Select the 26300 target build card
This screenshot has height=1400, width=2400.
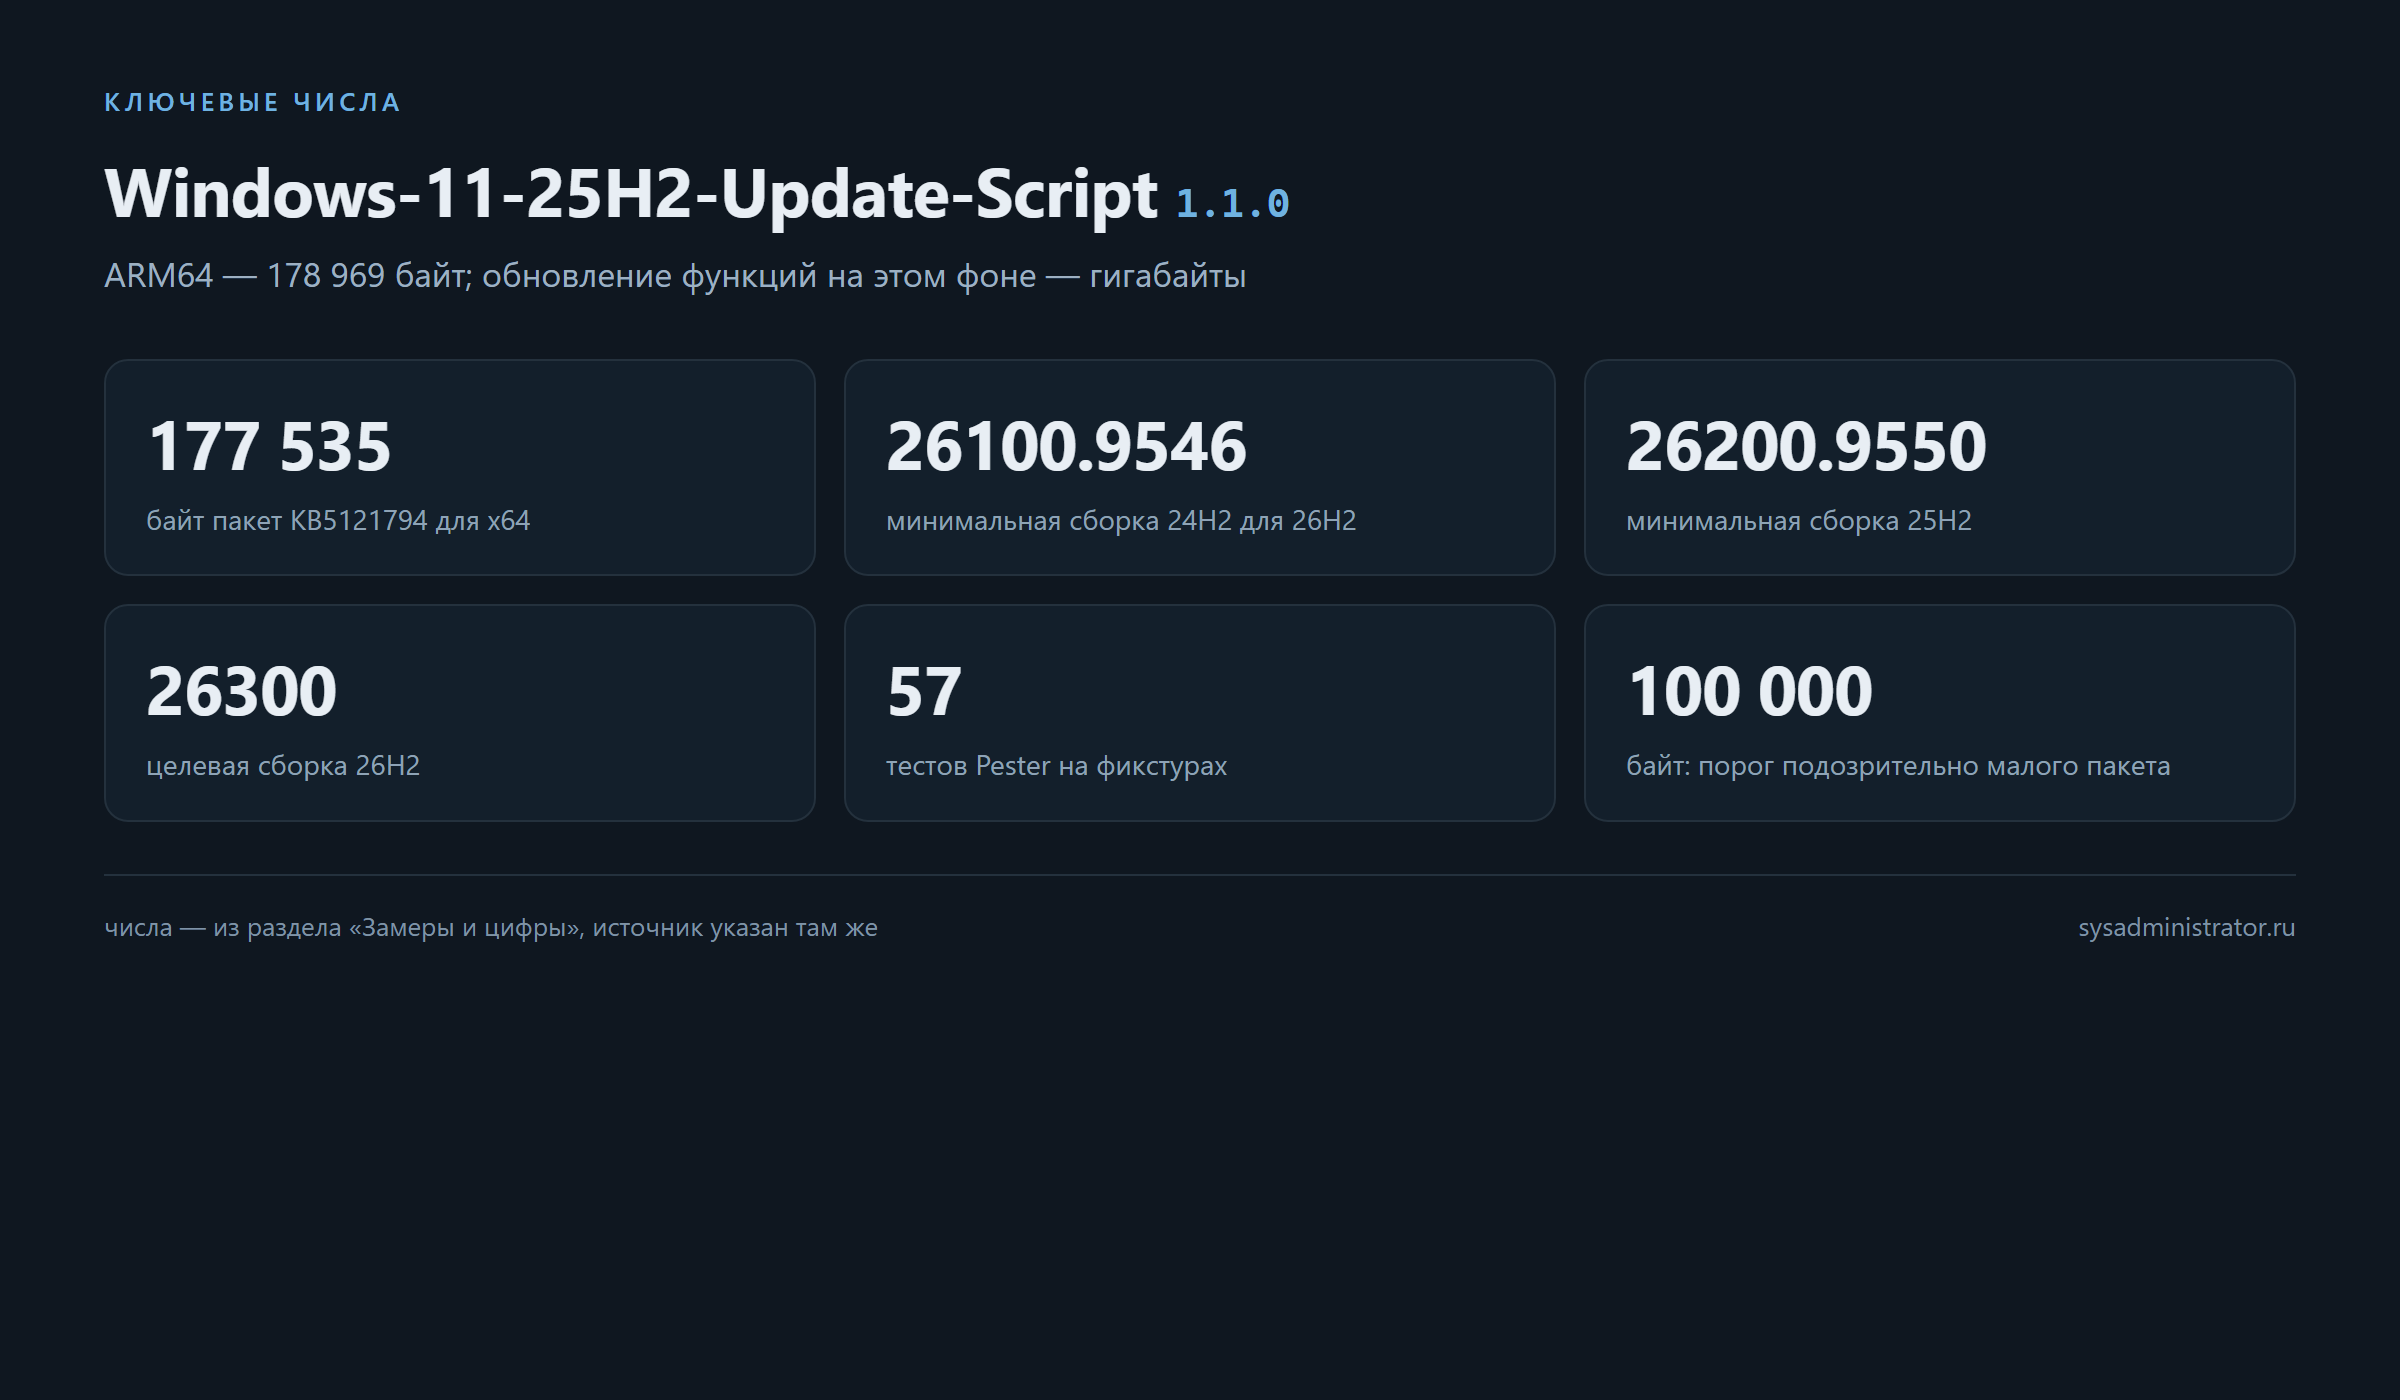tap(460, 713)
